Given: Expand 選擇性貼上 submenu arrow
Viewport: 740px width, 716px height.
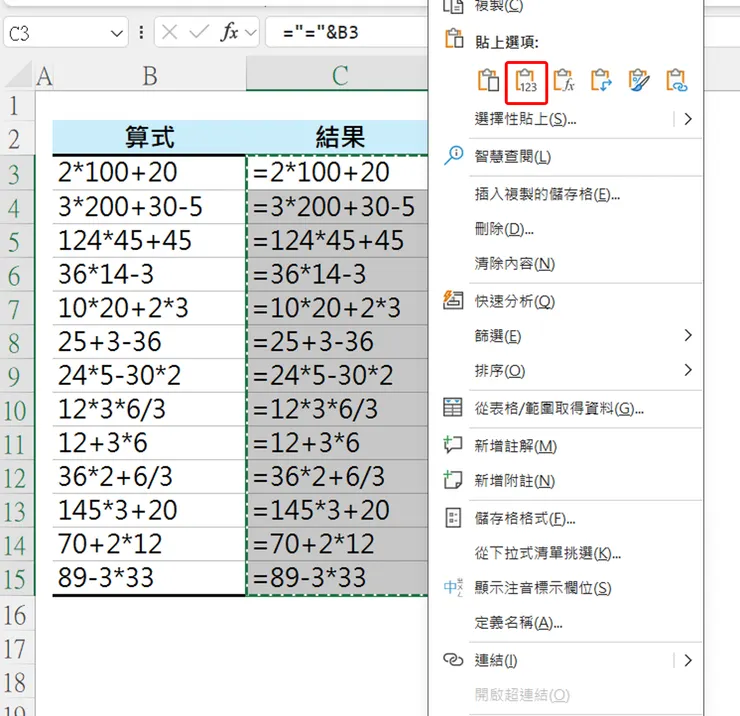Looking at the screenshot, I should click(688, 119).
